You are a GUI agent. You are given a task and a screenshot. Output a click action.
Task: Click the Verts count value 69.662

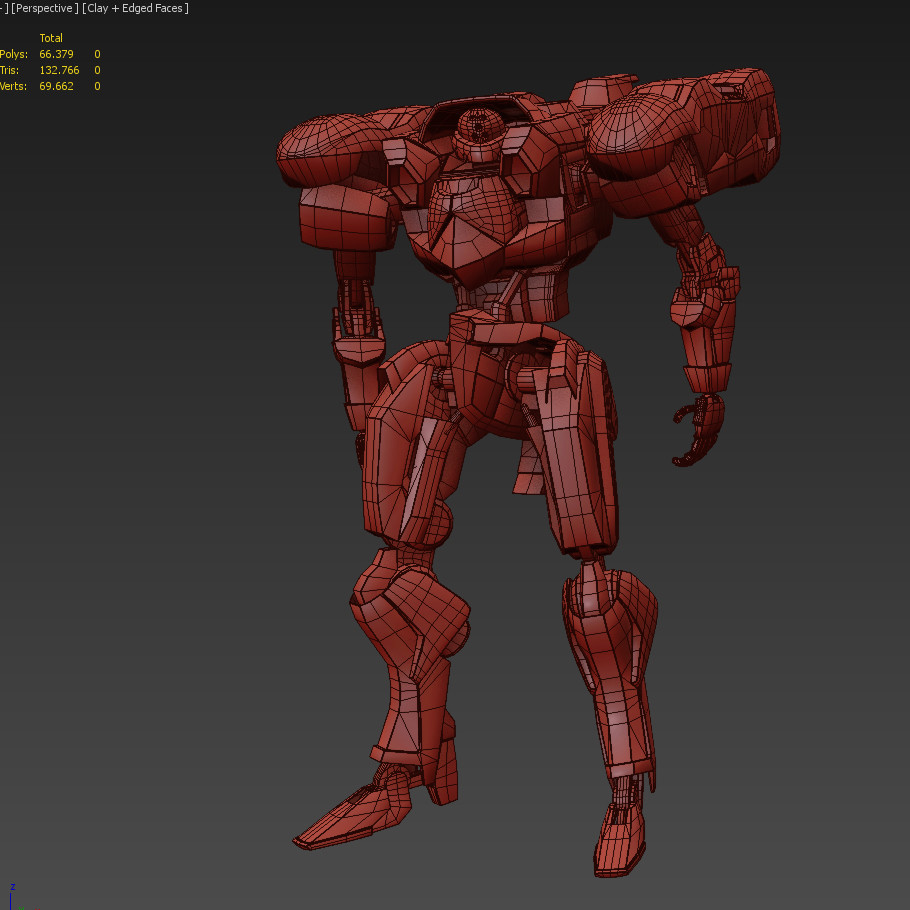[56, 86]
